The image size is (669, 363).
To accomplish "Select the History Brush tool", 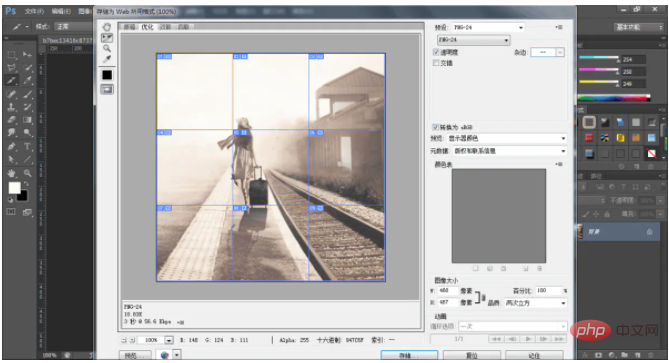I will [x=27, y=107].
